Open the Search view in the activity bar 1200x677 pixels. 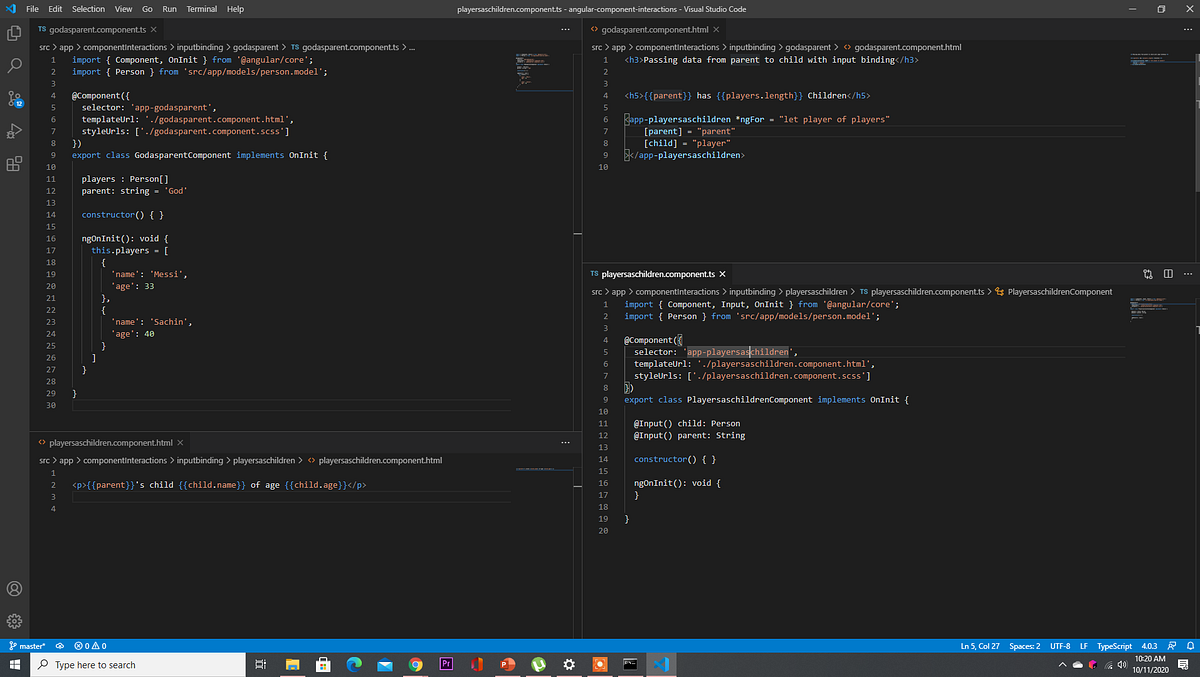(14, 66)
